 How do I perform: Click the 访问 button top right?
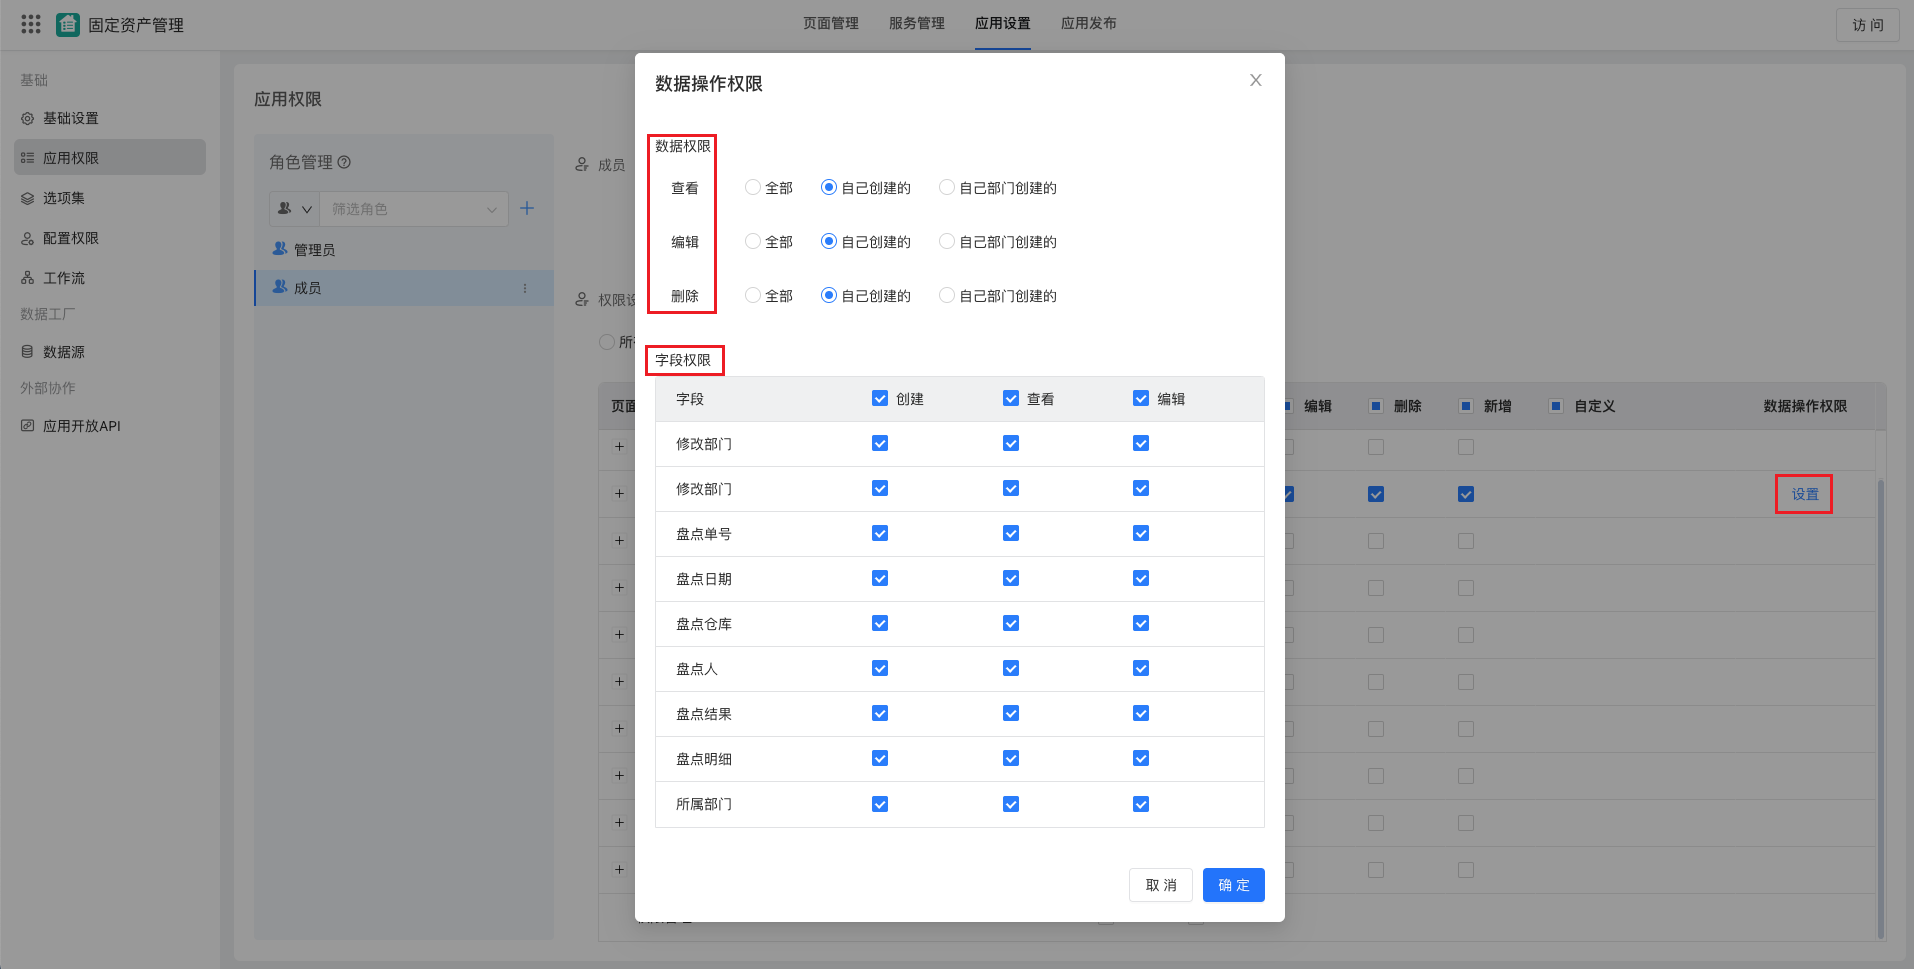pyautogui.click(x=1867, y=24)
